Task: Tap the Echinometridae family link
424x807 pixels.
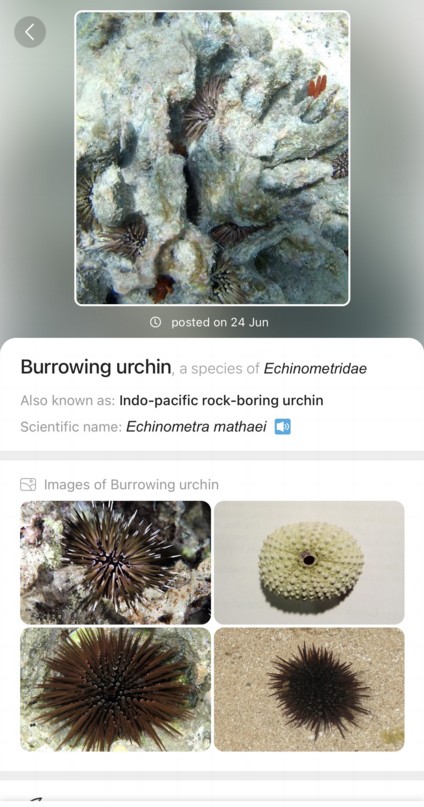Action: 315,369
